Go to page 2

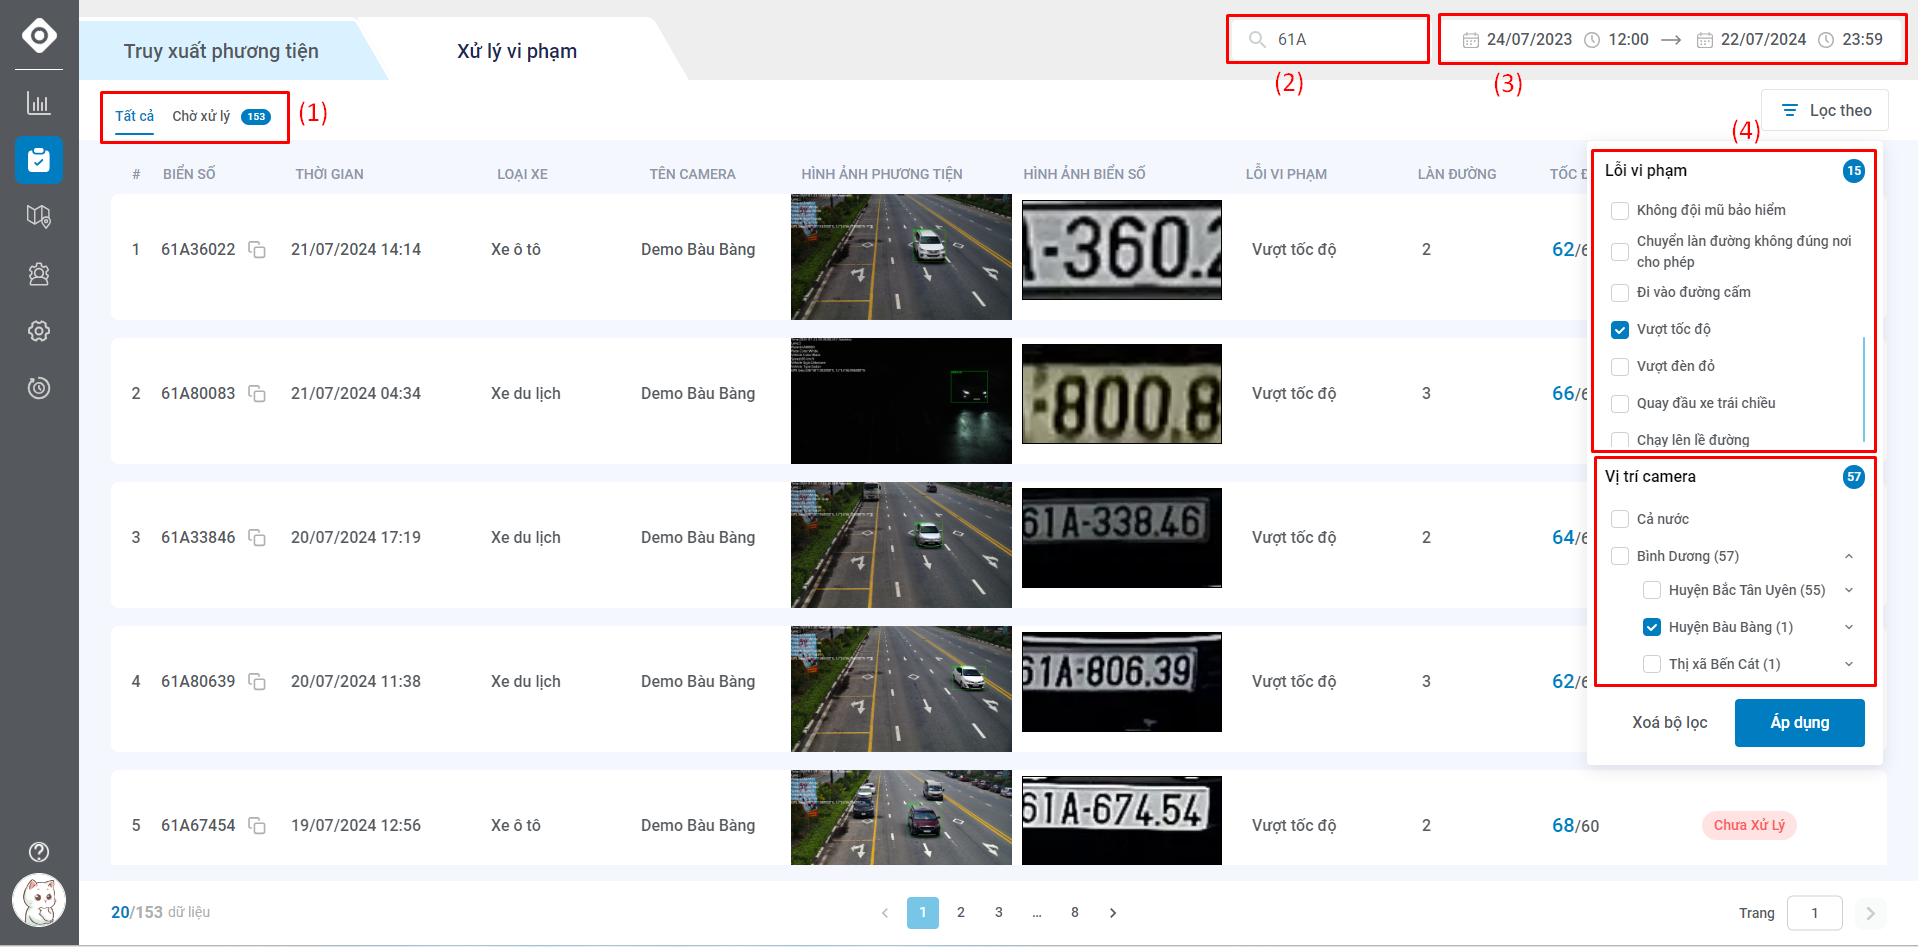(x=961, y=913)
